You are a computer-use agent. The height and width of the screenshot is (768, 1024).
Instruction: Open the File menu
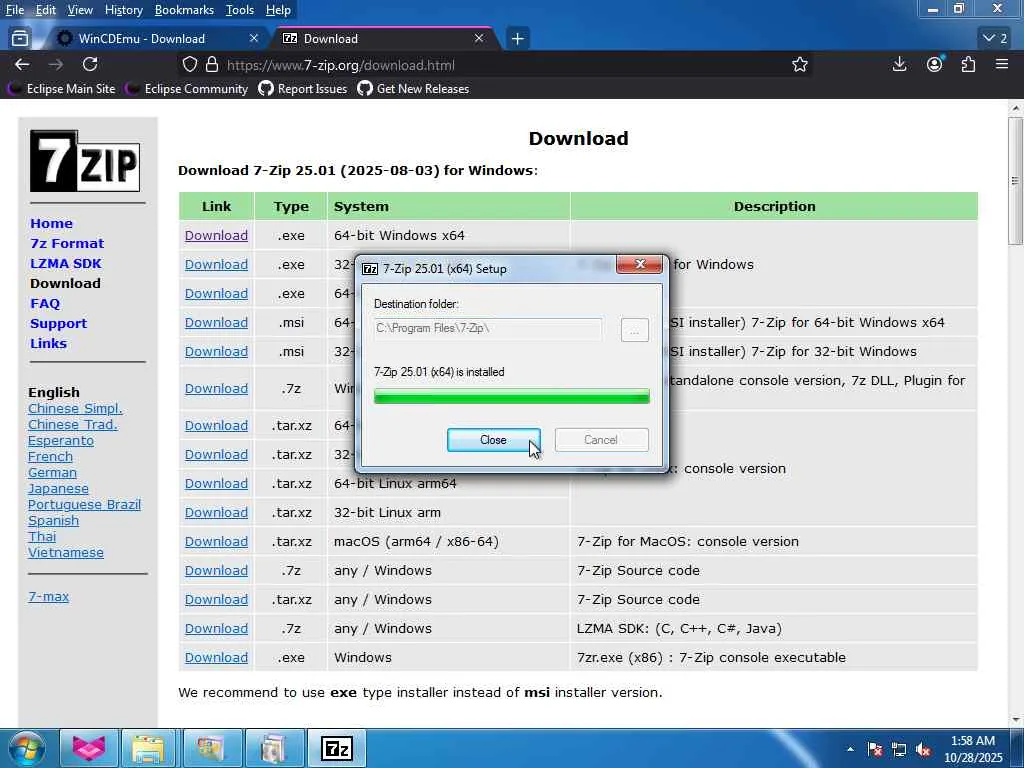pos(15,10)
